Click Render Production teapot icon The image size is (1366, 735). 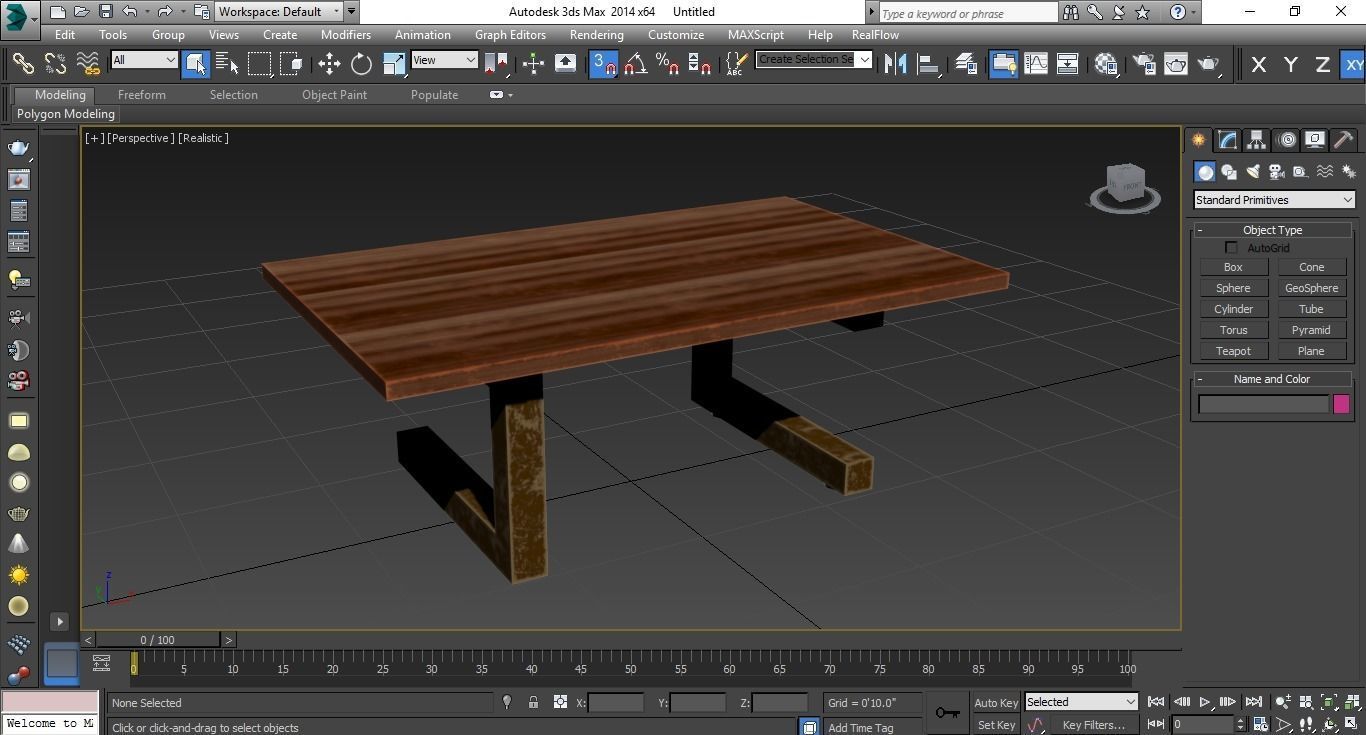1209,63
